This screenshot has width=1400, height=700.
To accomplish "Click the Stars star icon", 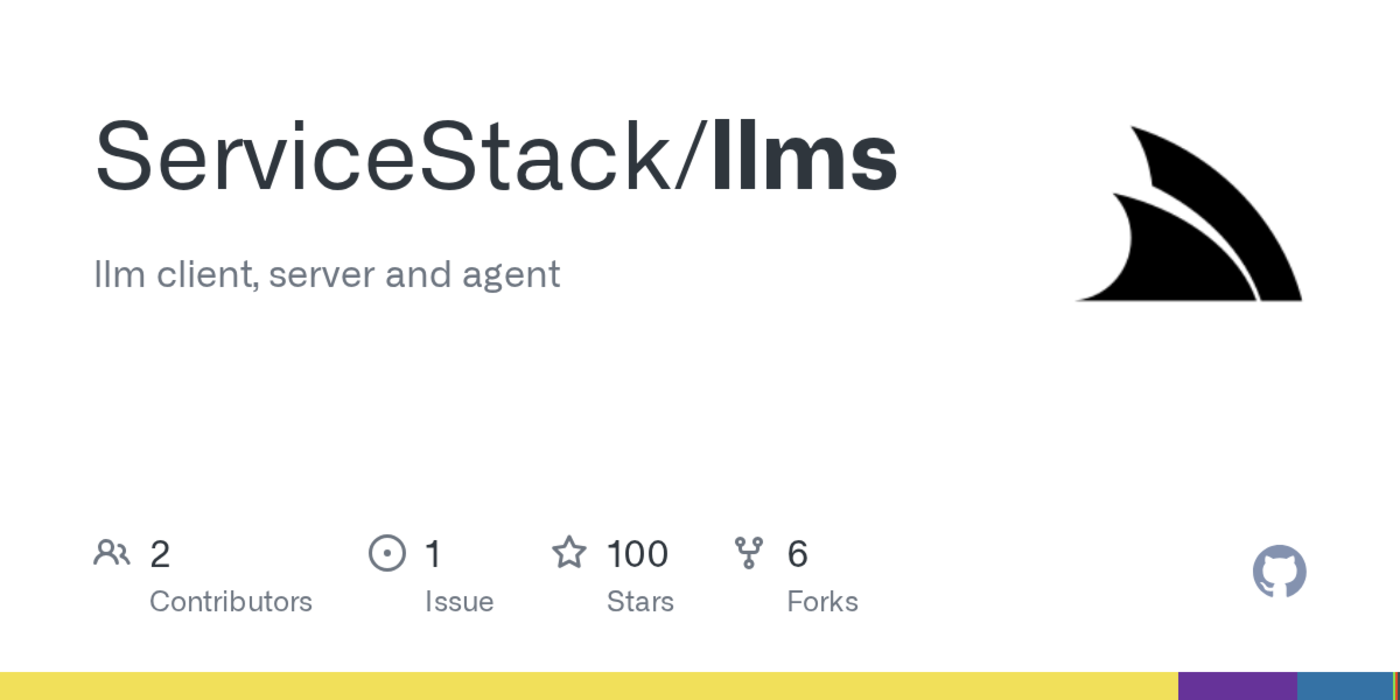I will coord(569,553).
